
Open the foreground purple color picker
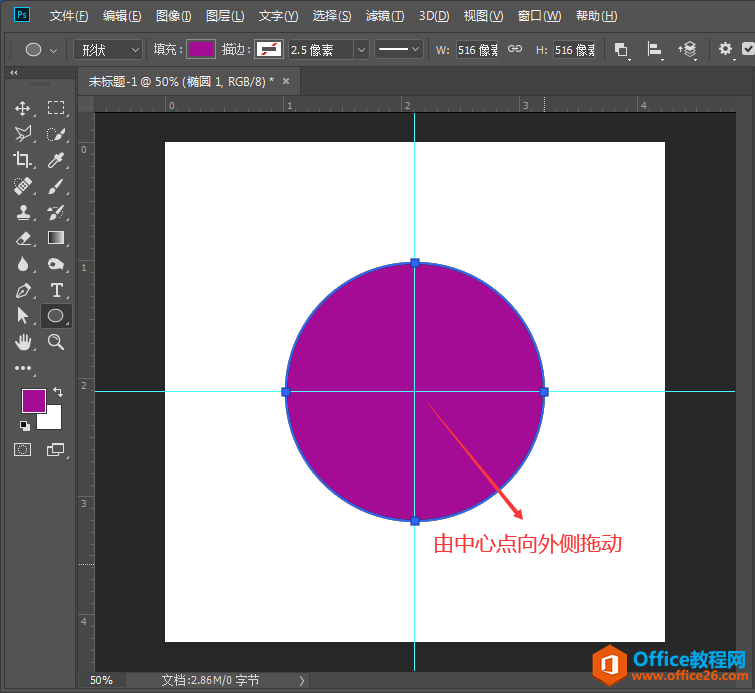[34, 401]
